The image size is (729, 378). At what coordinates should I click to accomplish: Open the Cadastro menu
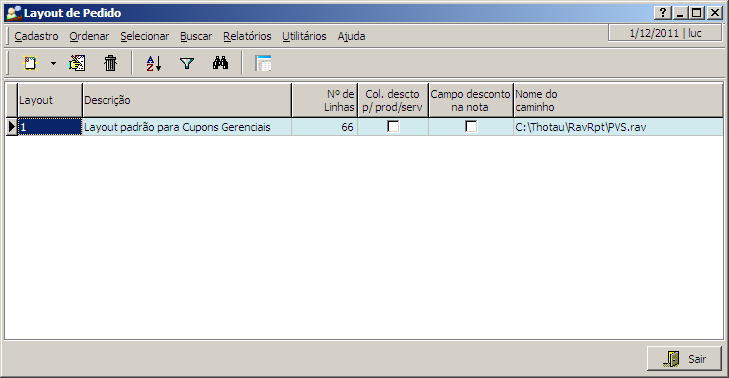click(36, 36)
